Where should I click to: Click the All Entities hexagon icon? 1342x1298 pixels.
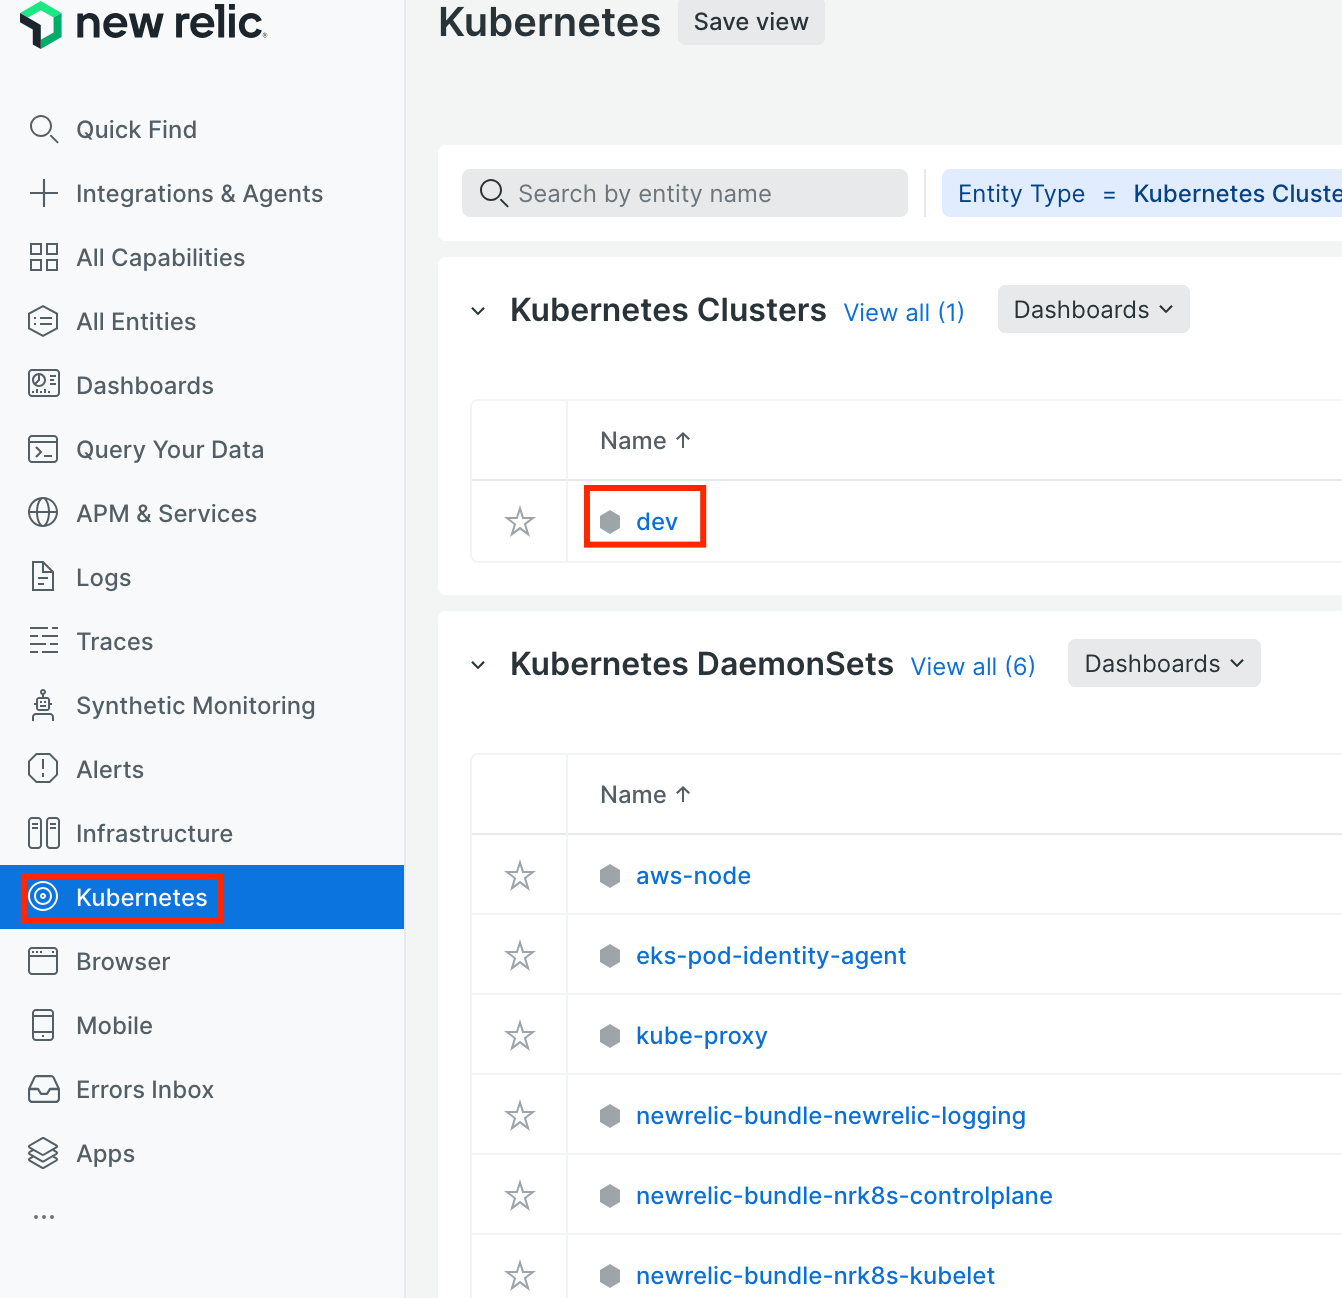(x=43, y=321)
